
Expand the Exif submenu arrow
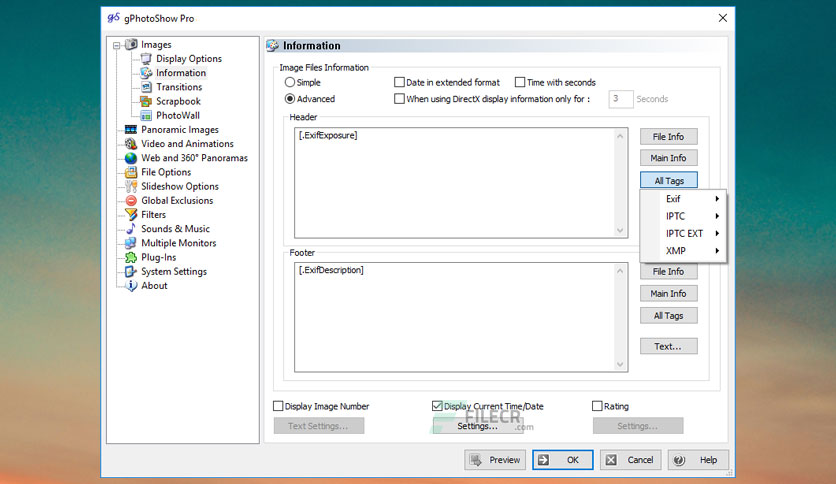(717, 199)
